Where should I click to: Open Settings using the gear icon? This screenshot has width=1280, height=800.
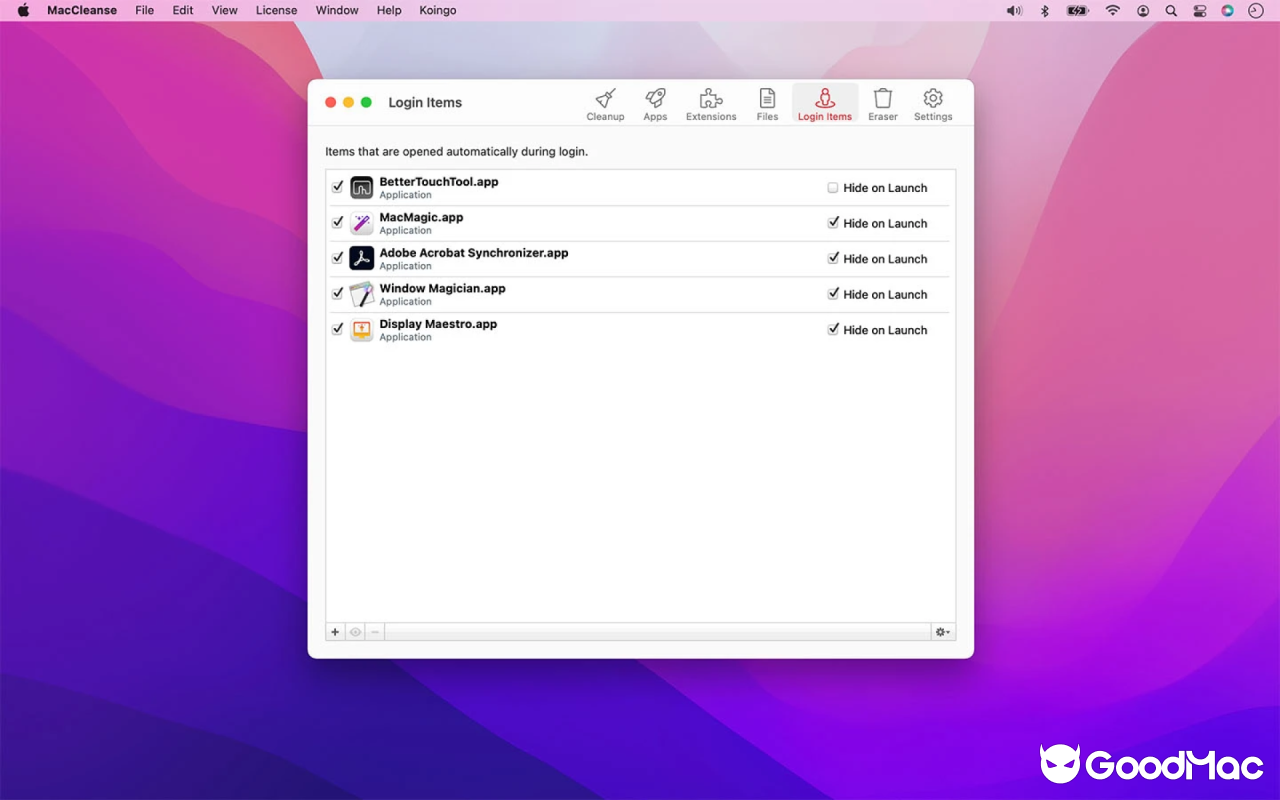coord(932,103)
